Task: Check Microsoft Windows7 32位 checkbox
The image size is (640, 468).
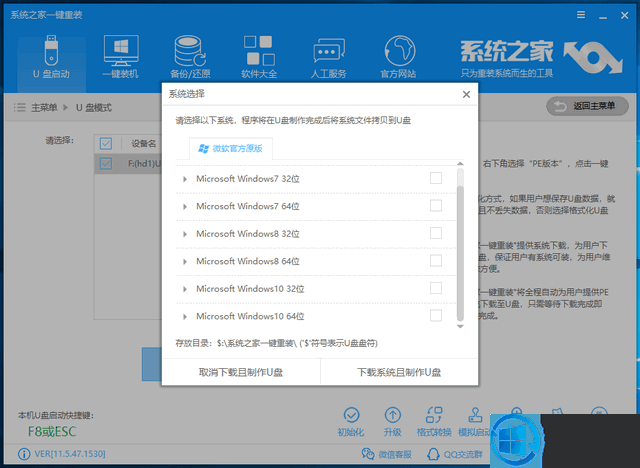Action: (x=436, y=178)
